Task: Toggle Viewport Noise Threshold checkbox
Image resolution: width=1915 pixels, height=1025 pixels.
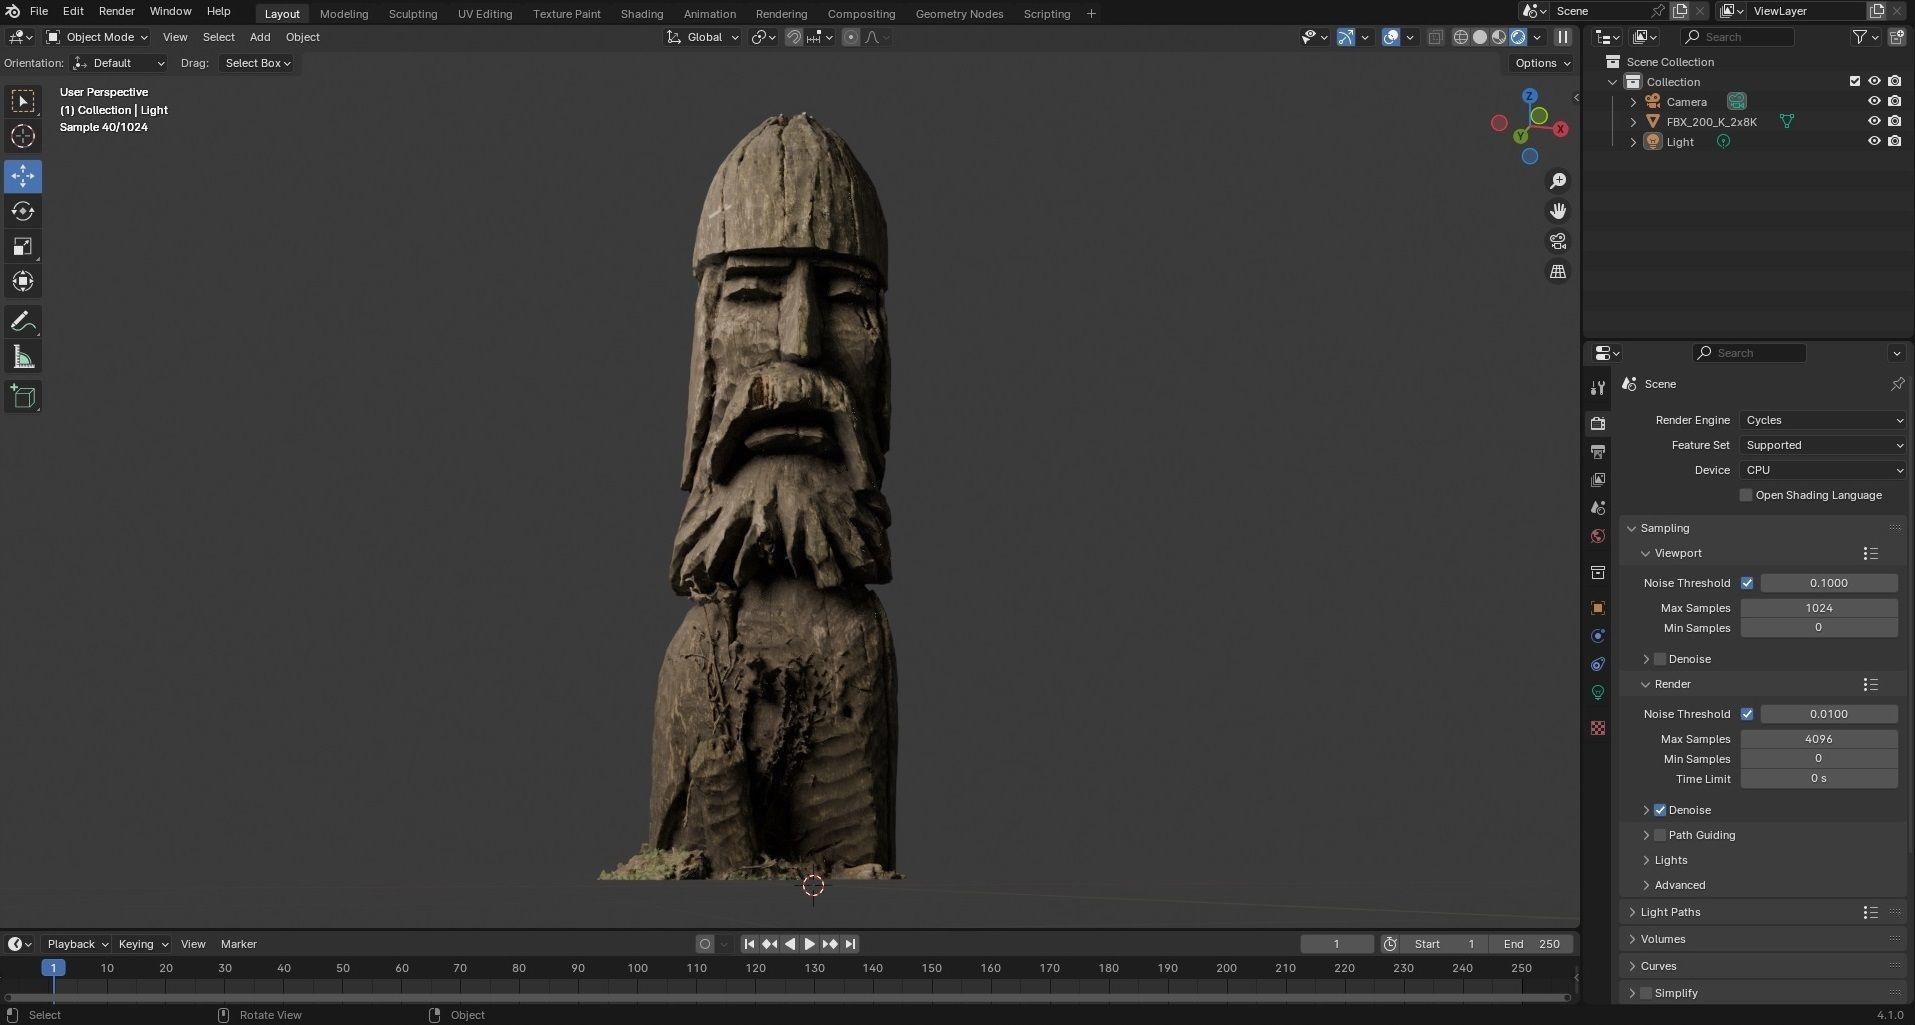Action: click(1747, 583)
